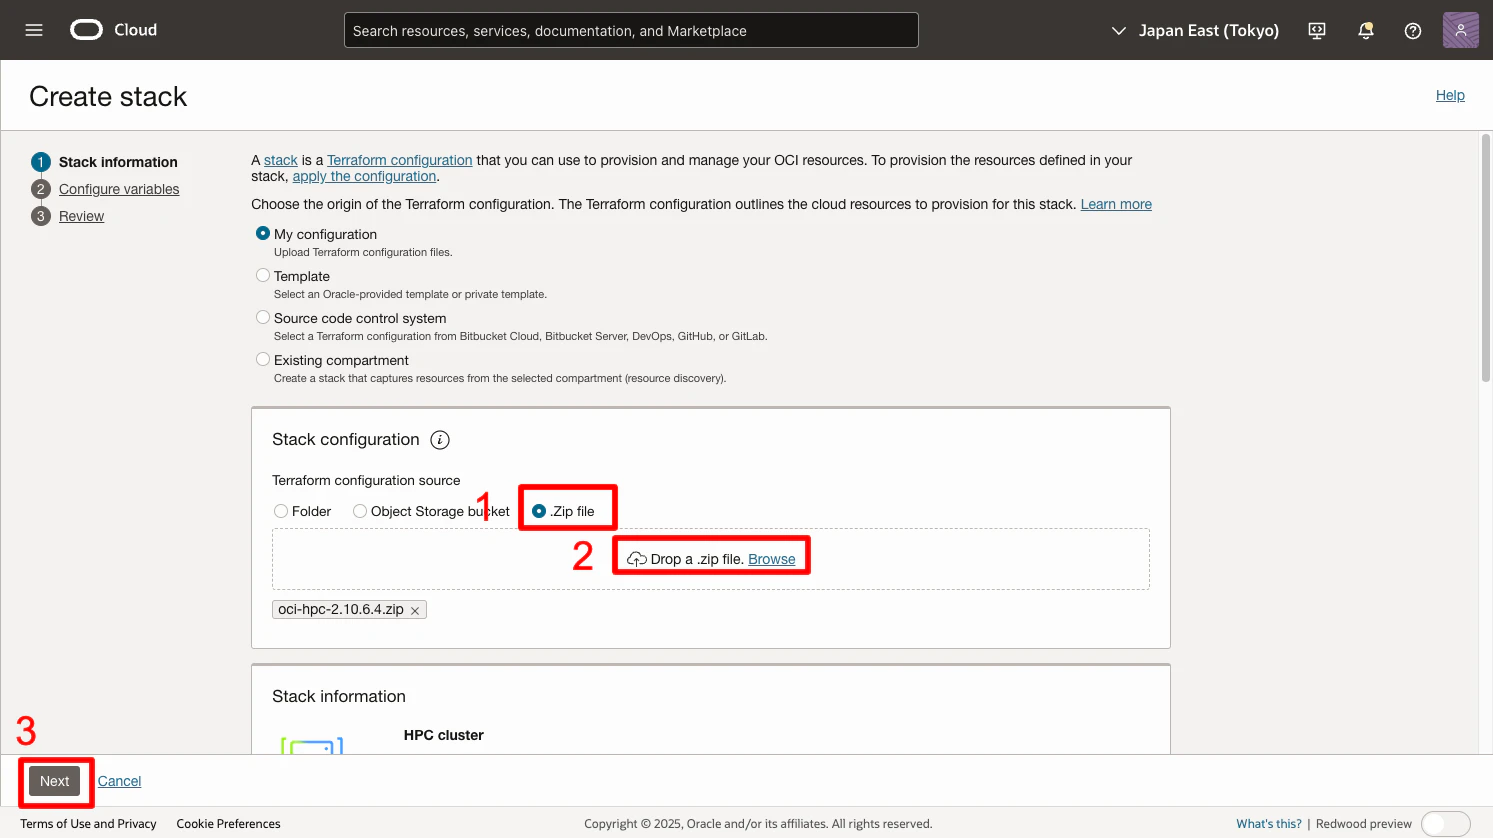This screenshot has width=1493, height=838.
Task: Select the My configuration radio option
Action: click(263, 233)
